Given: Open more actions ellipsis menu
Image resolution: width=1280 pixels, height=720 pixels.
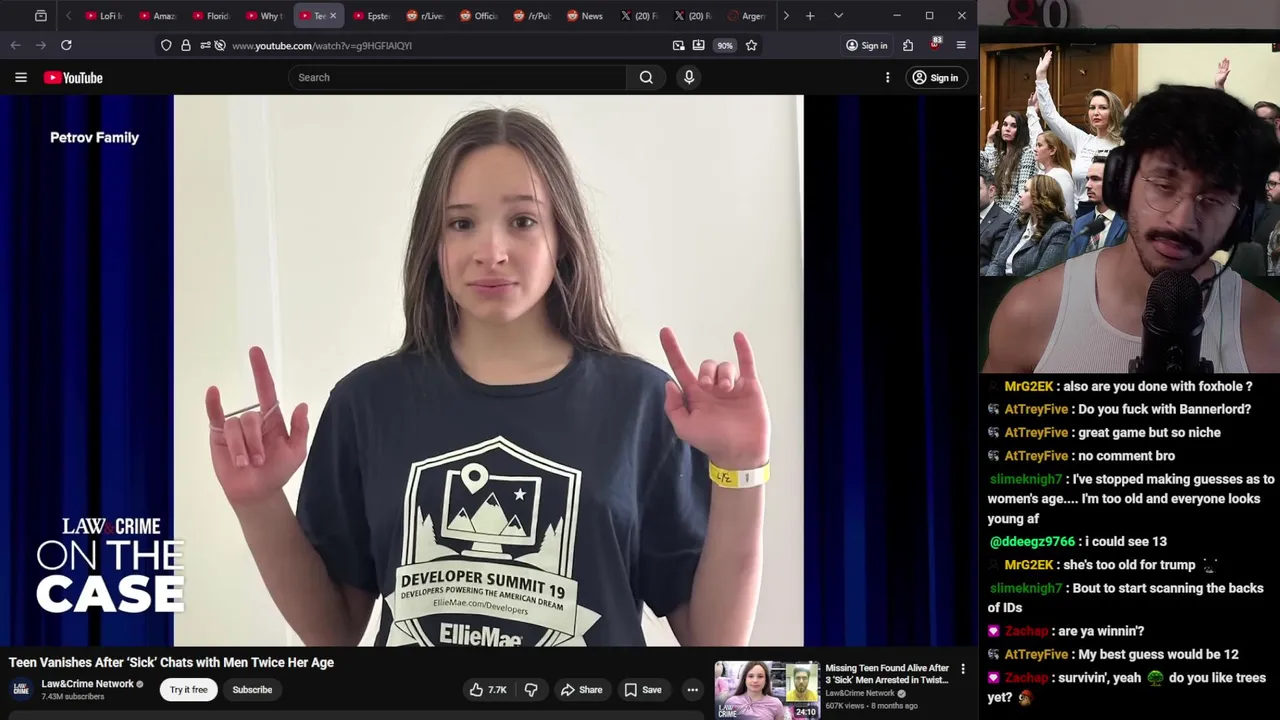Looking at the screenshot, I should (692, 689).
